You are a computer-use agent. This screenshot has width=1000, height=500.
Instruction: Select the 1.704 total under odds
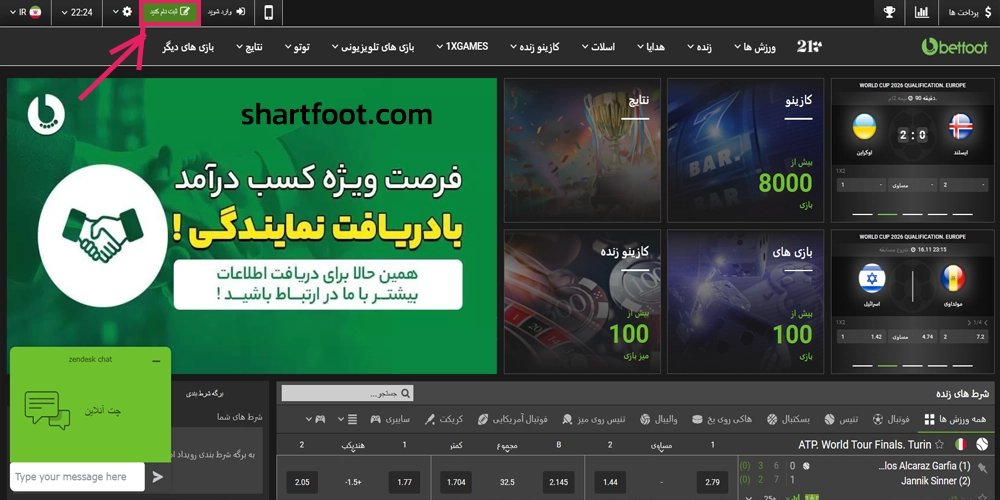(456, 483)
